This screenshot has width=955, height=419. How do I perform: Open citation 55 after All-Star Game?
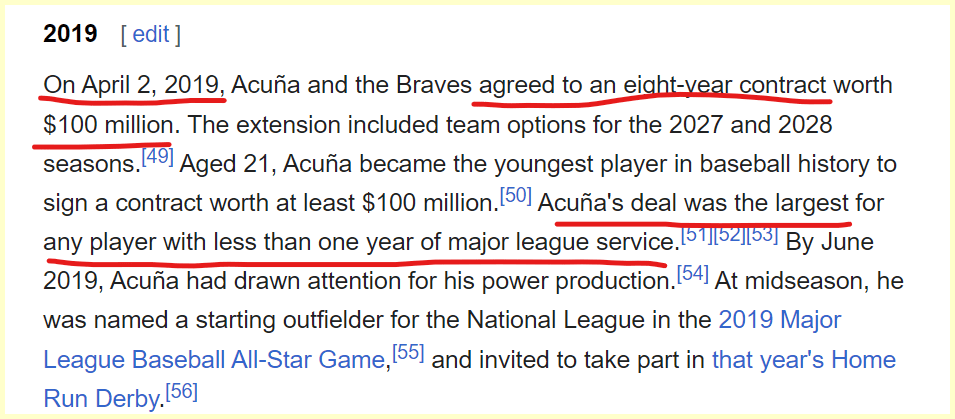point(408,352)
